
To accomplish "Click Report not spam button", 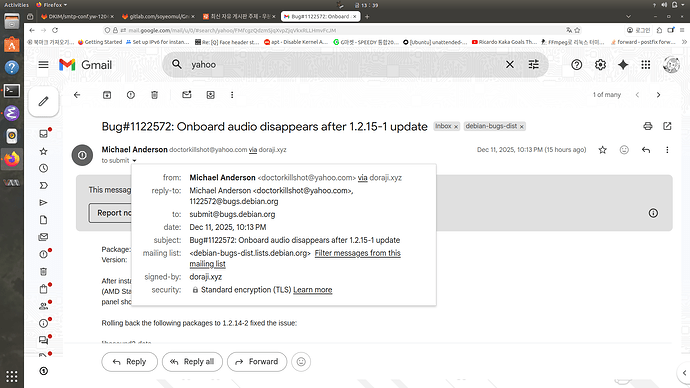I will coord(110,213).
